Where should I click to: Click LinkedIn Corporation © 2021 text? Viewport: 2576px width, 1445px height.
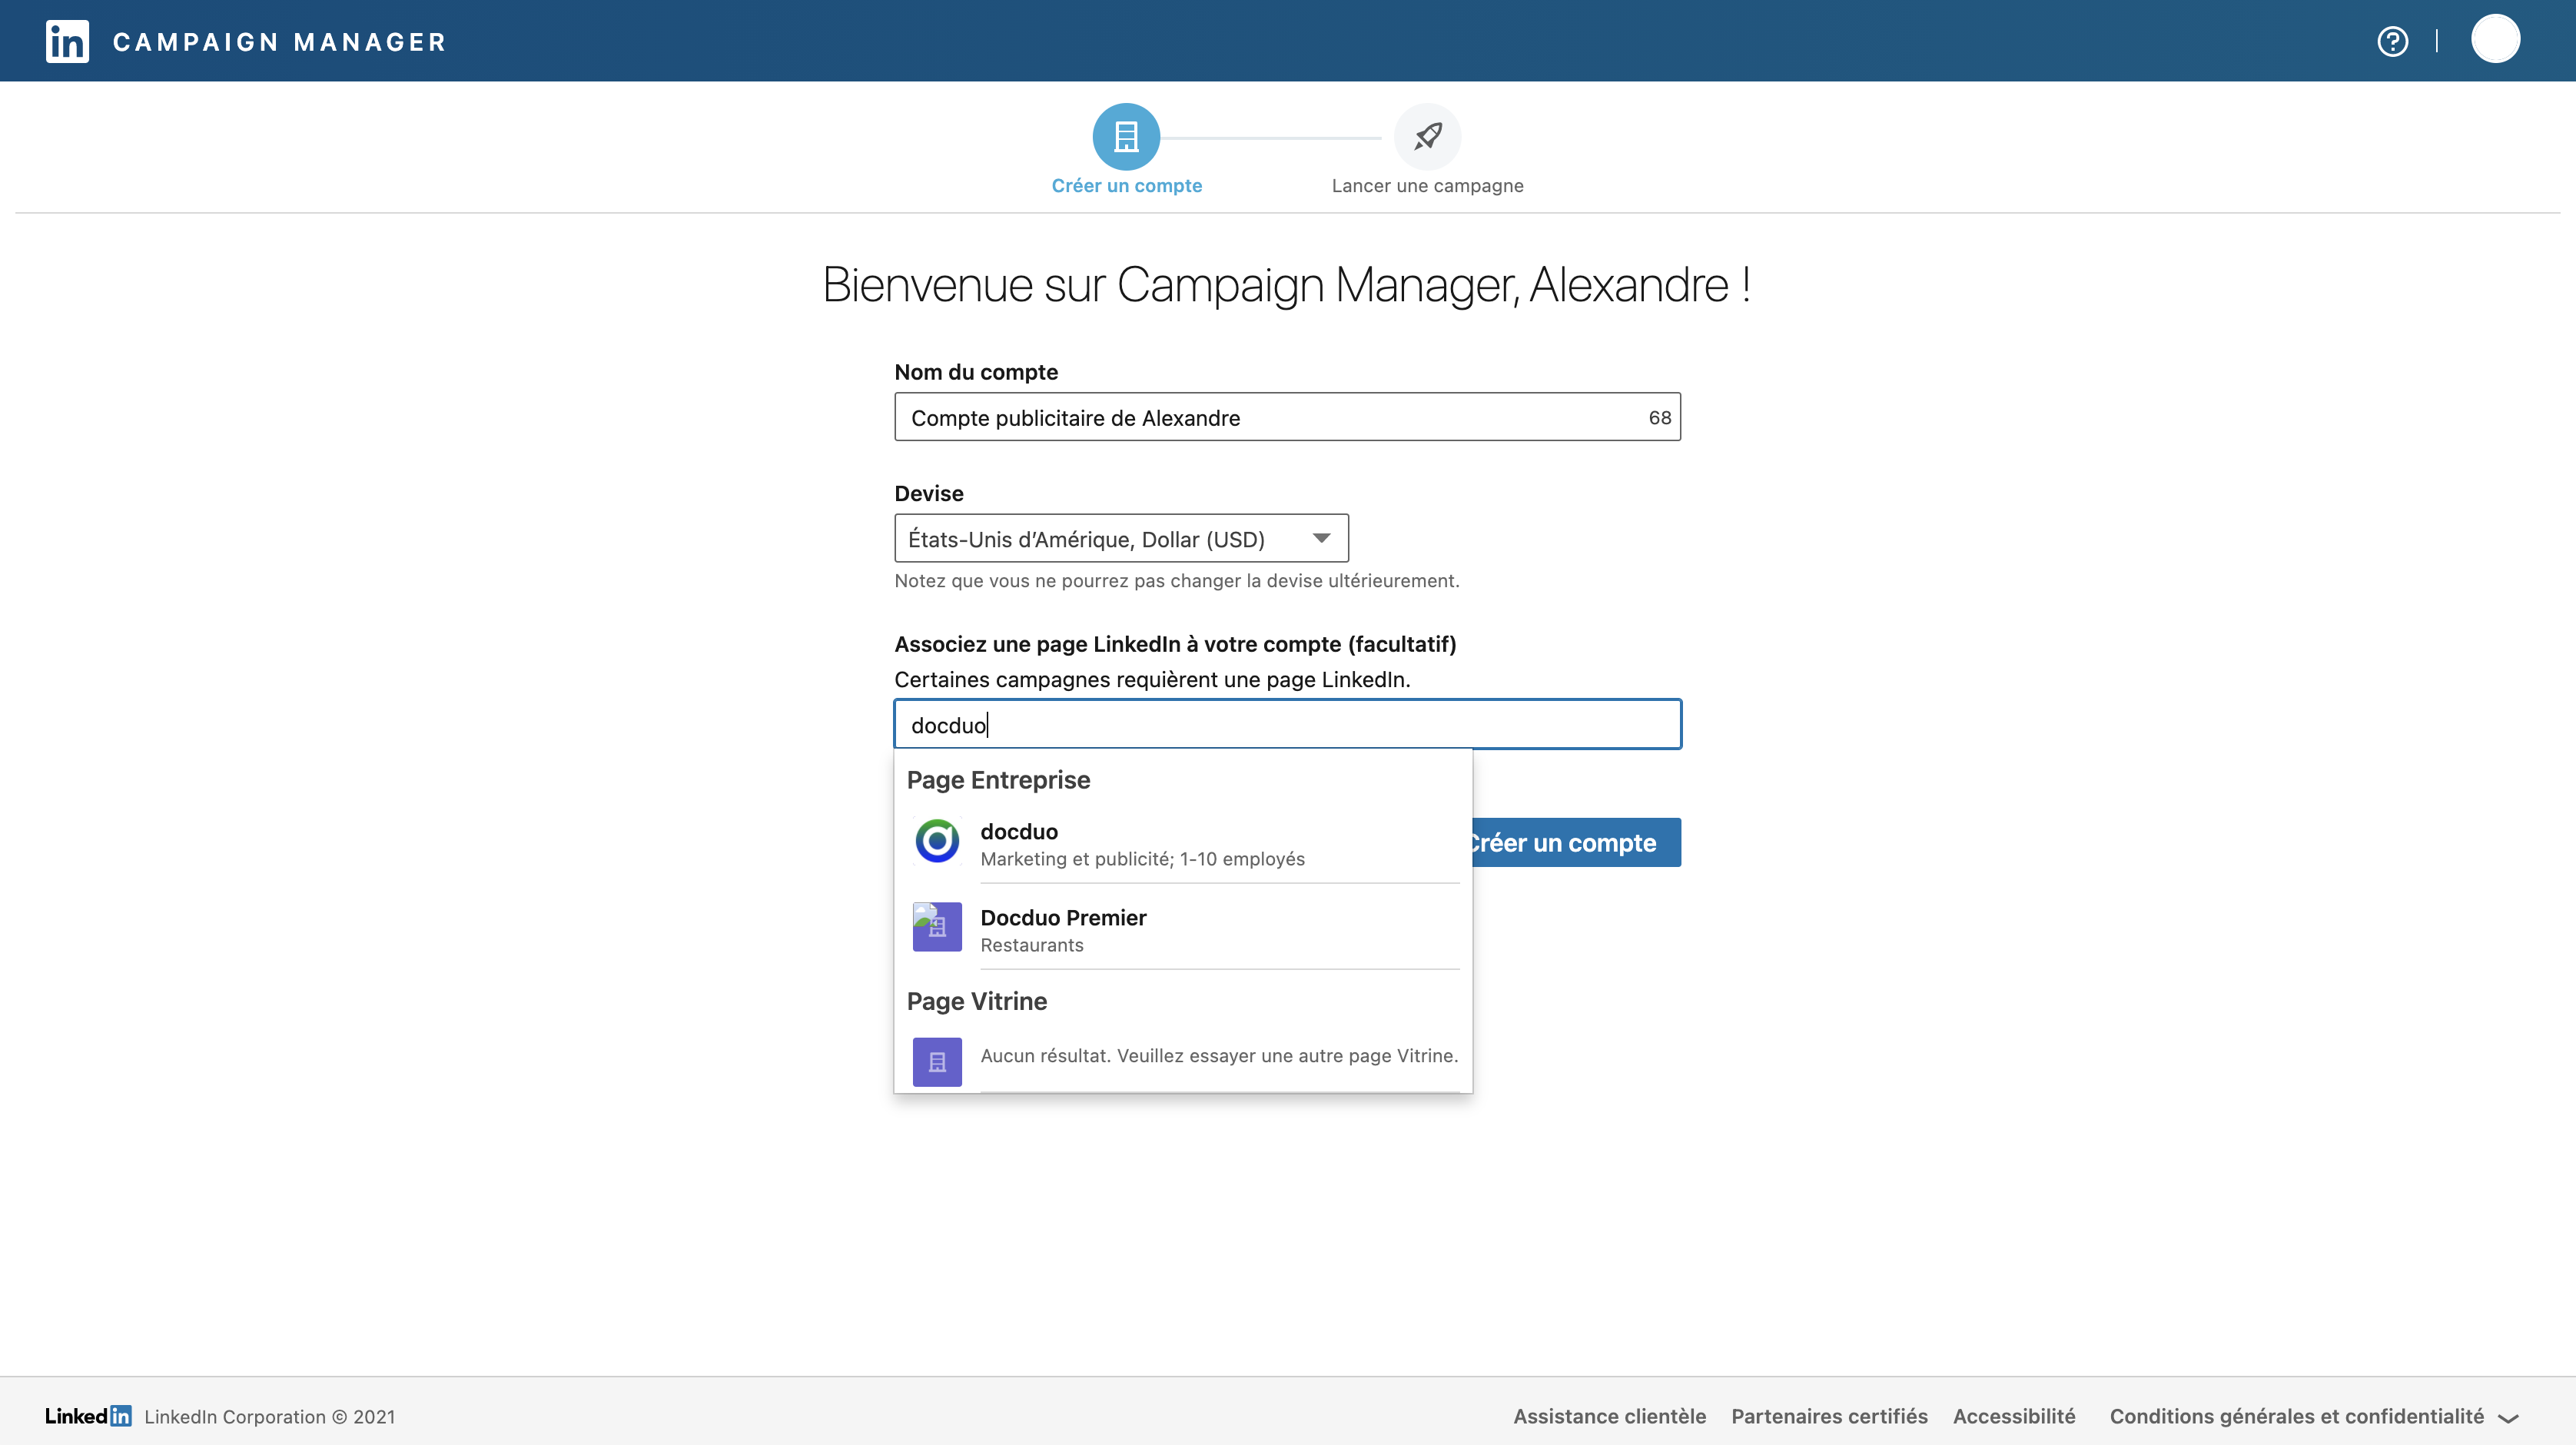click(x=269, y=1417)
